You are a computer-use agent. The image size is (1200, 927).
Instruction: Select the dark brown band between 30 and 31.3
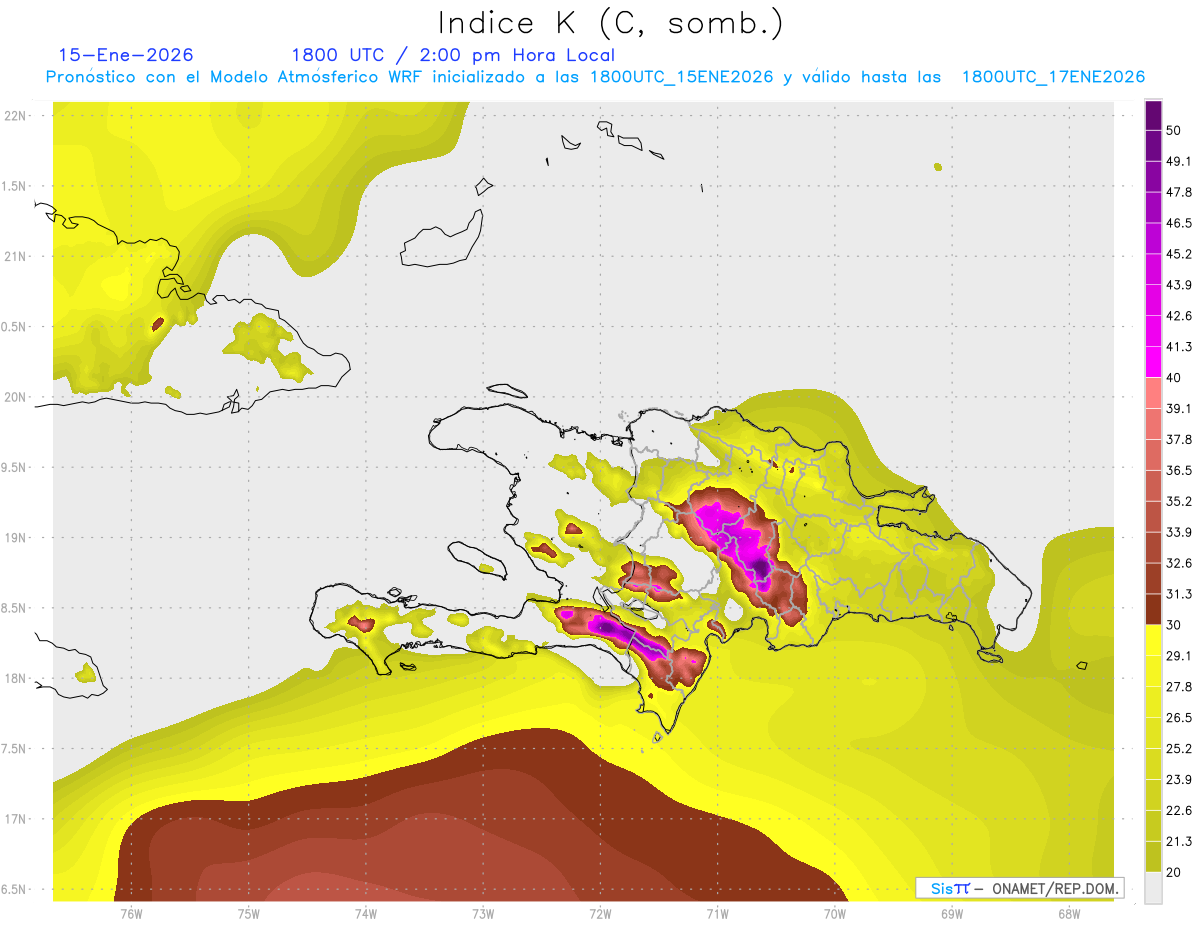pyautogui.click(x=1153, y=609)
